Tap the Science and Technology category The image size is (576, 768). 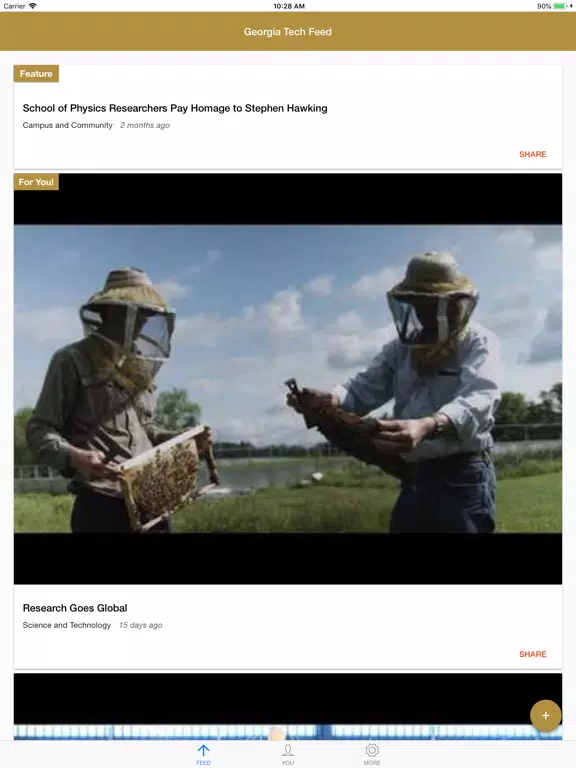[x=67, y=625]
